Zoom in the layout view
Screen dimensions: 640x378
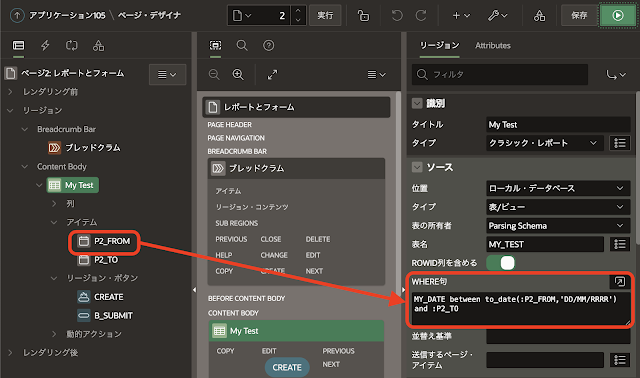click(238, 75)
